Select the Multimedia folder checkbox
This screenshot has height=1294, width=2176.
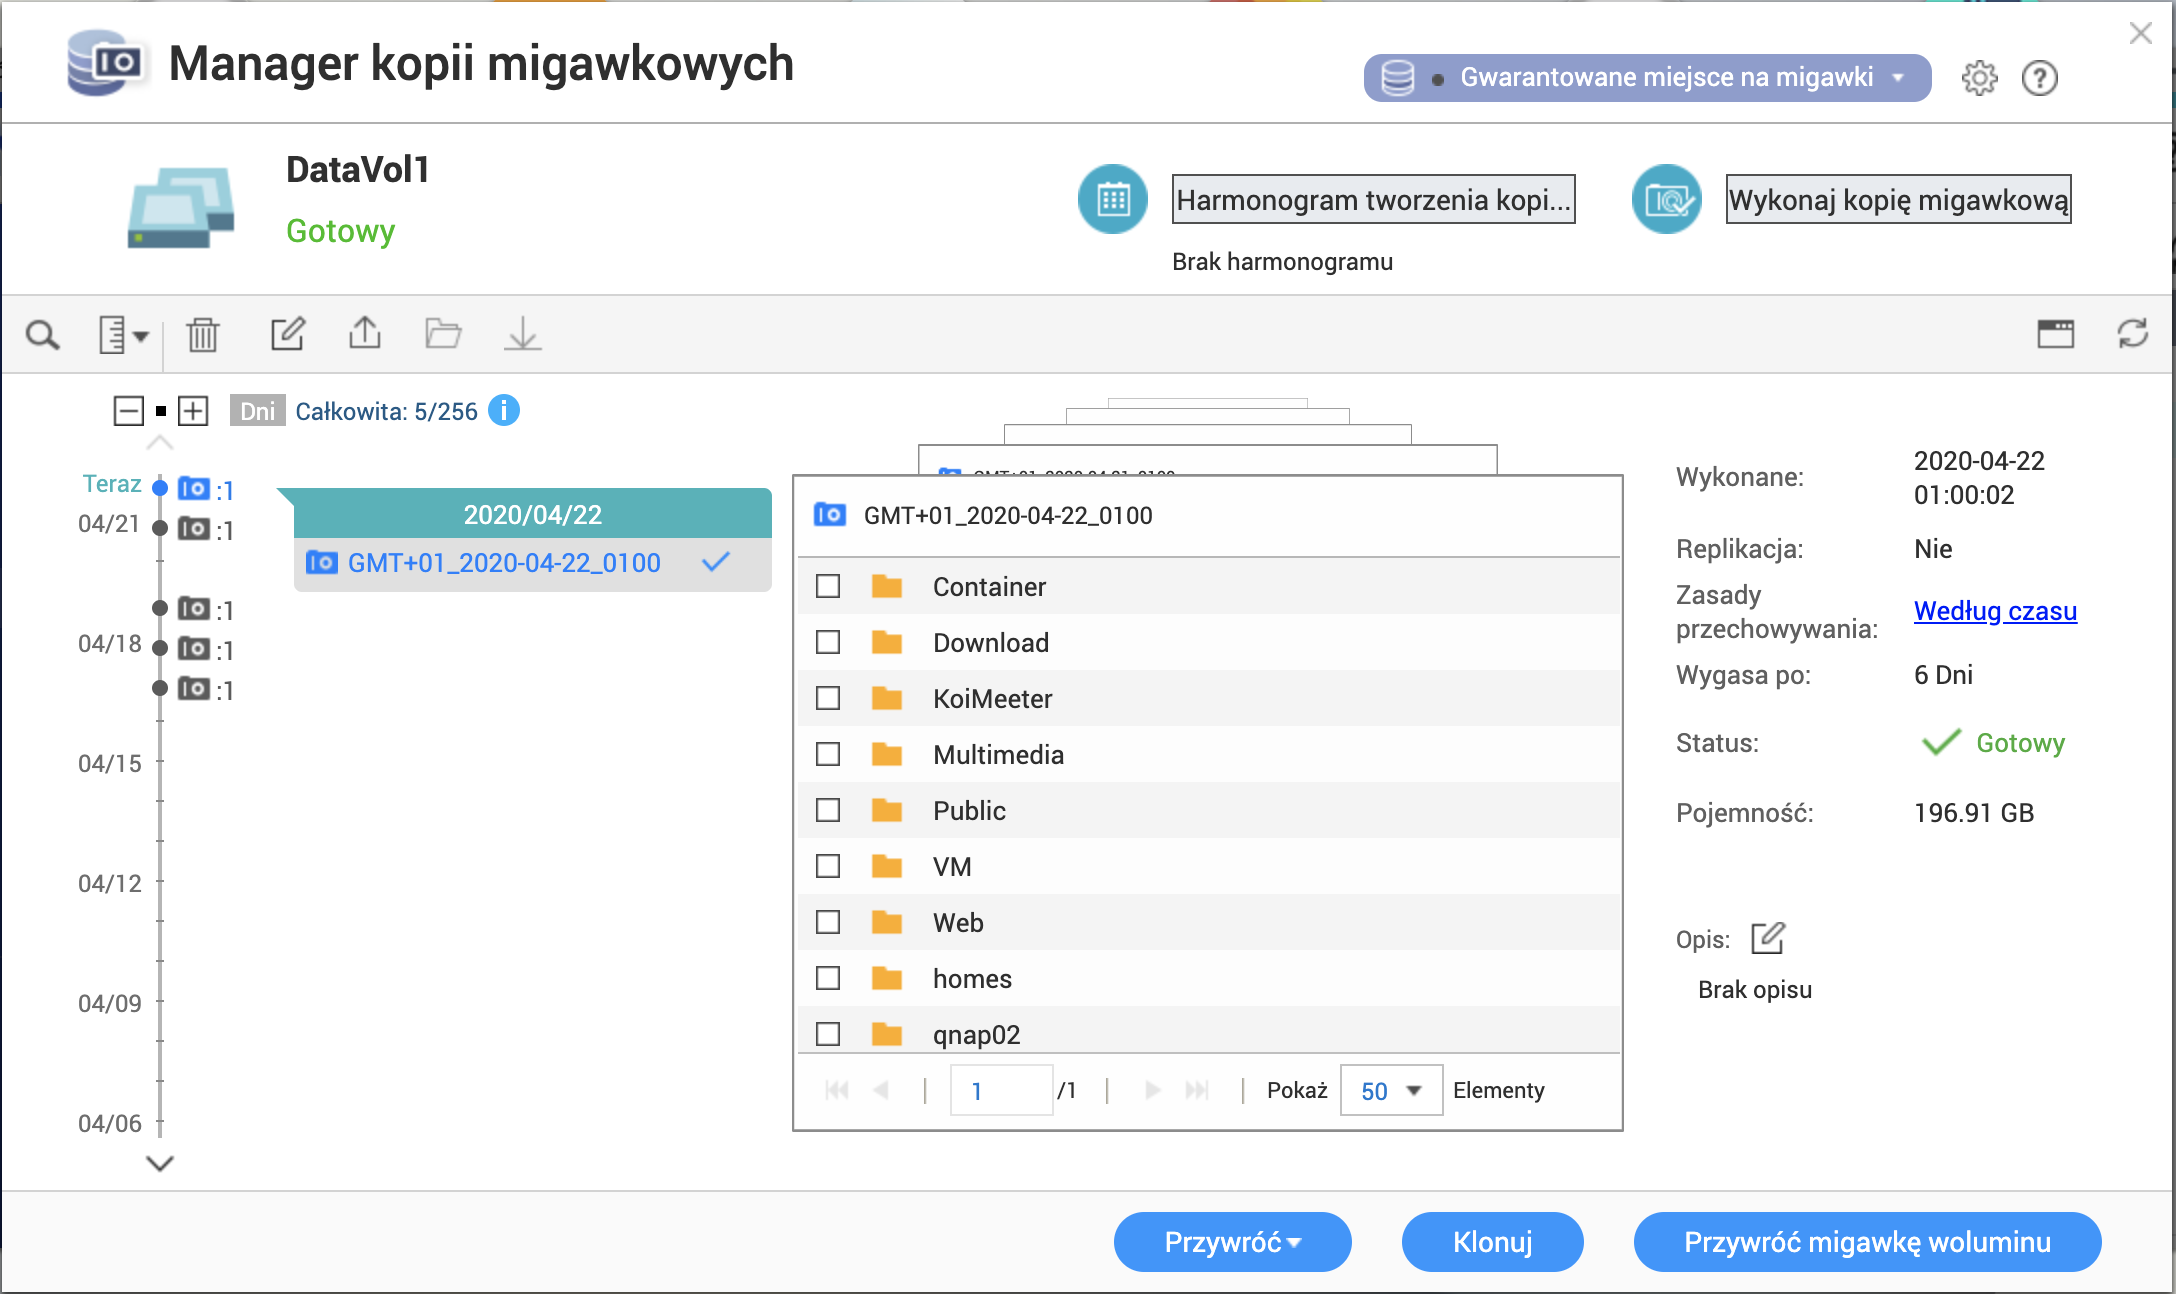click(827, 755)
